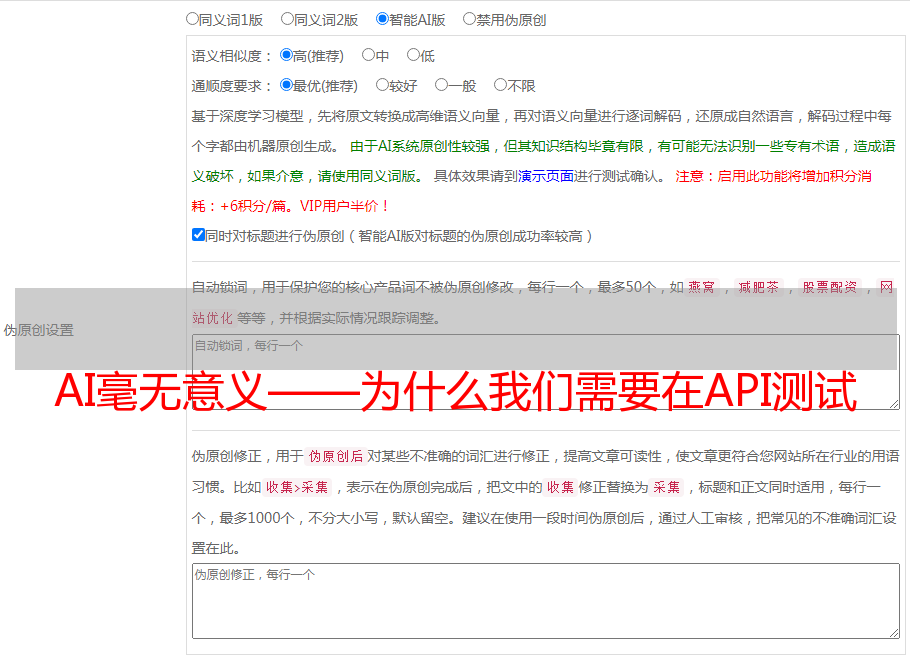The image size is (911, 658).
Task: Click the 减肥茶 example keyword
Action: click(x=758, y=287)
